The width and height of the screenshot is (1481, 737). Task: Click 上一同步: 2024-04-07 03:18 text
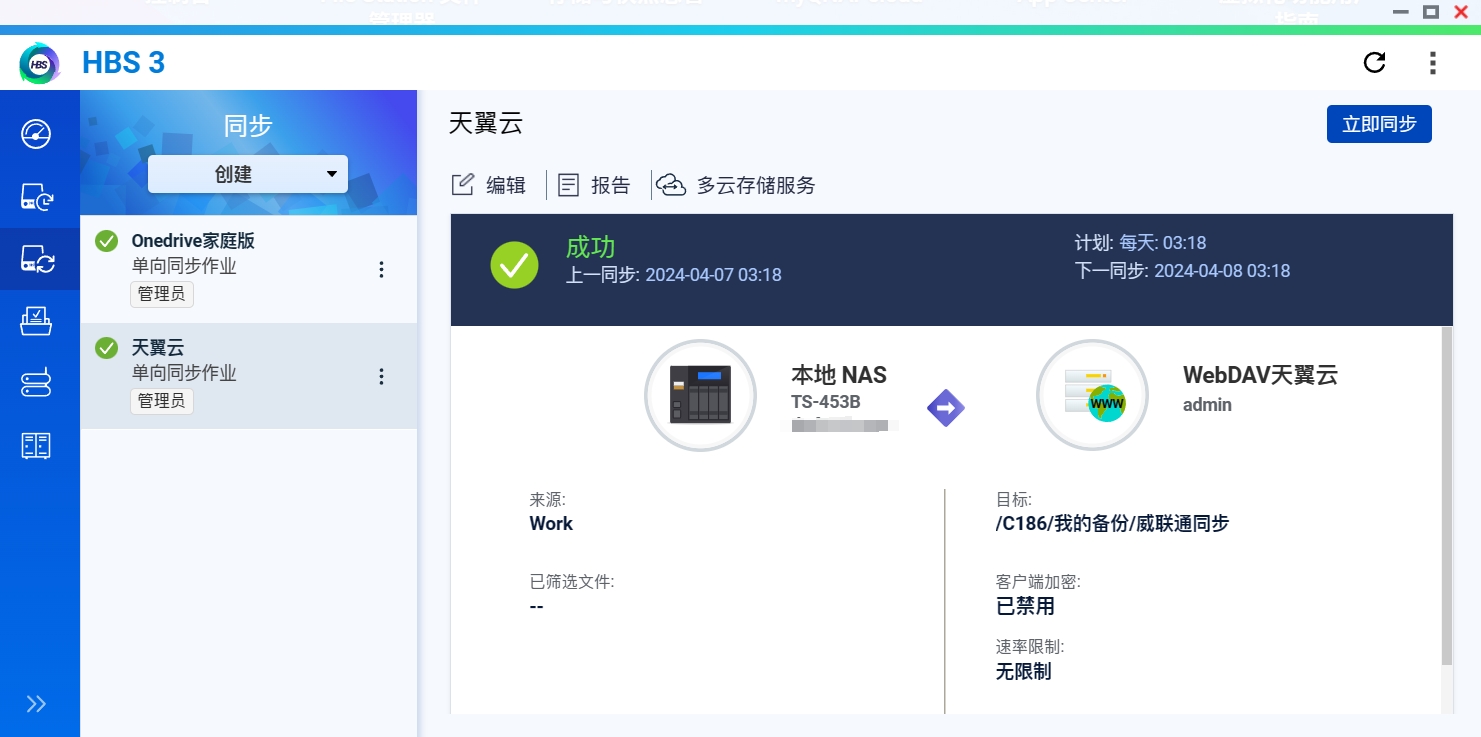(x=674, y=274)
